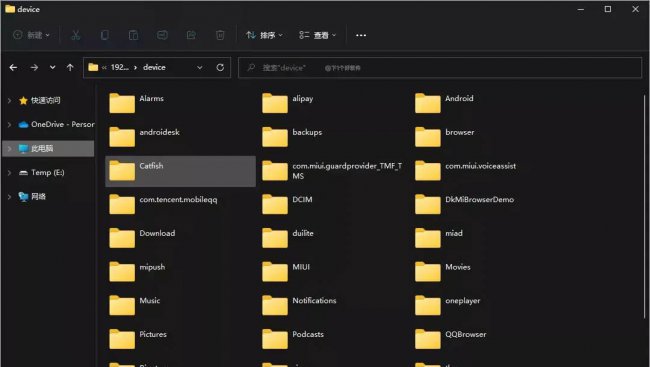Open recent locations chevron beside navigation arrows

(52, 67)
